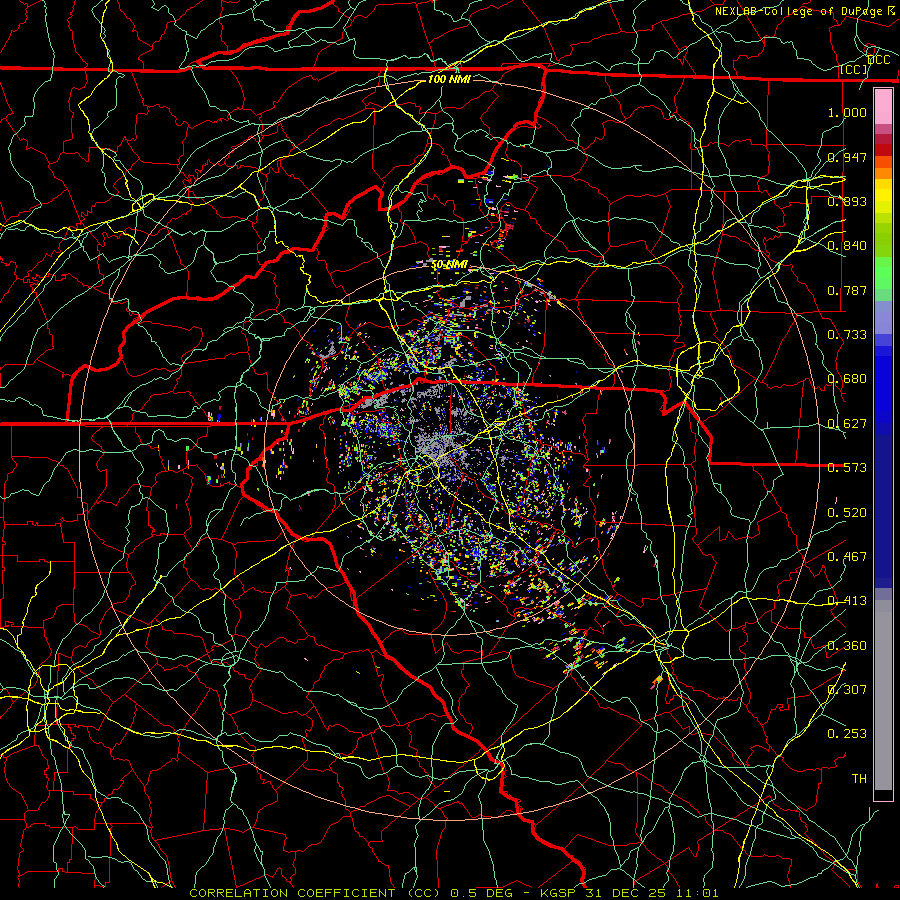Click the DCC product label
The image size is (900, 900).
pyautogui.click(x=878, y=60)
